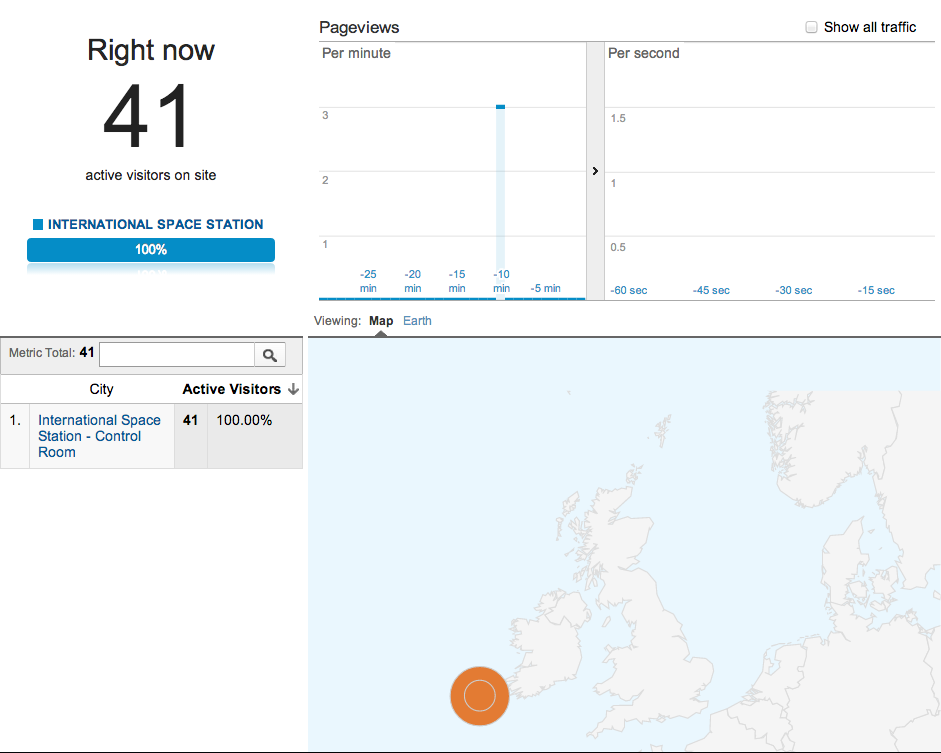Viewport: 941px width, 753px height.
Task: Click the orange visitor location marker on map
Action: (480, 696)
